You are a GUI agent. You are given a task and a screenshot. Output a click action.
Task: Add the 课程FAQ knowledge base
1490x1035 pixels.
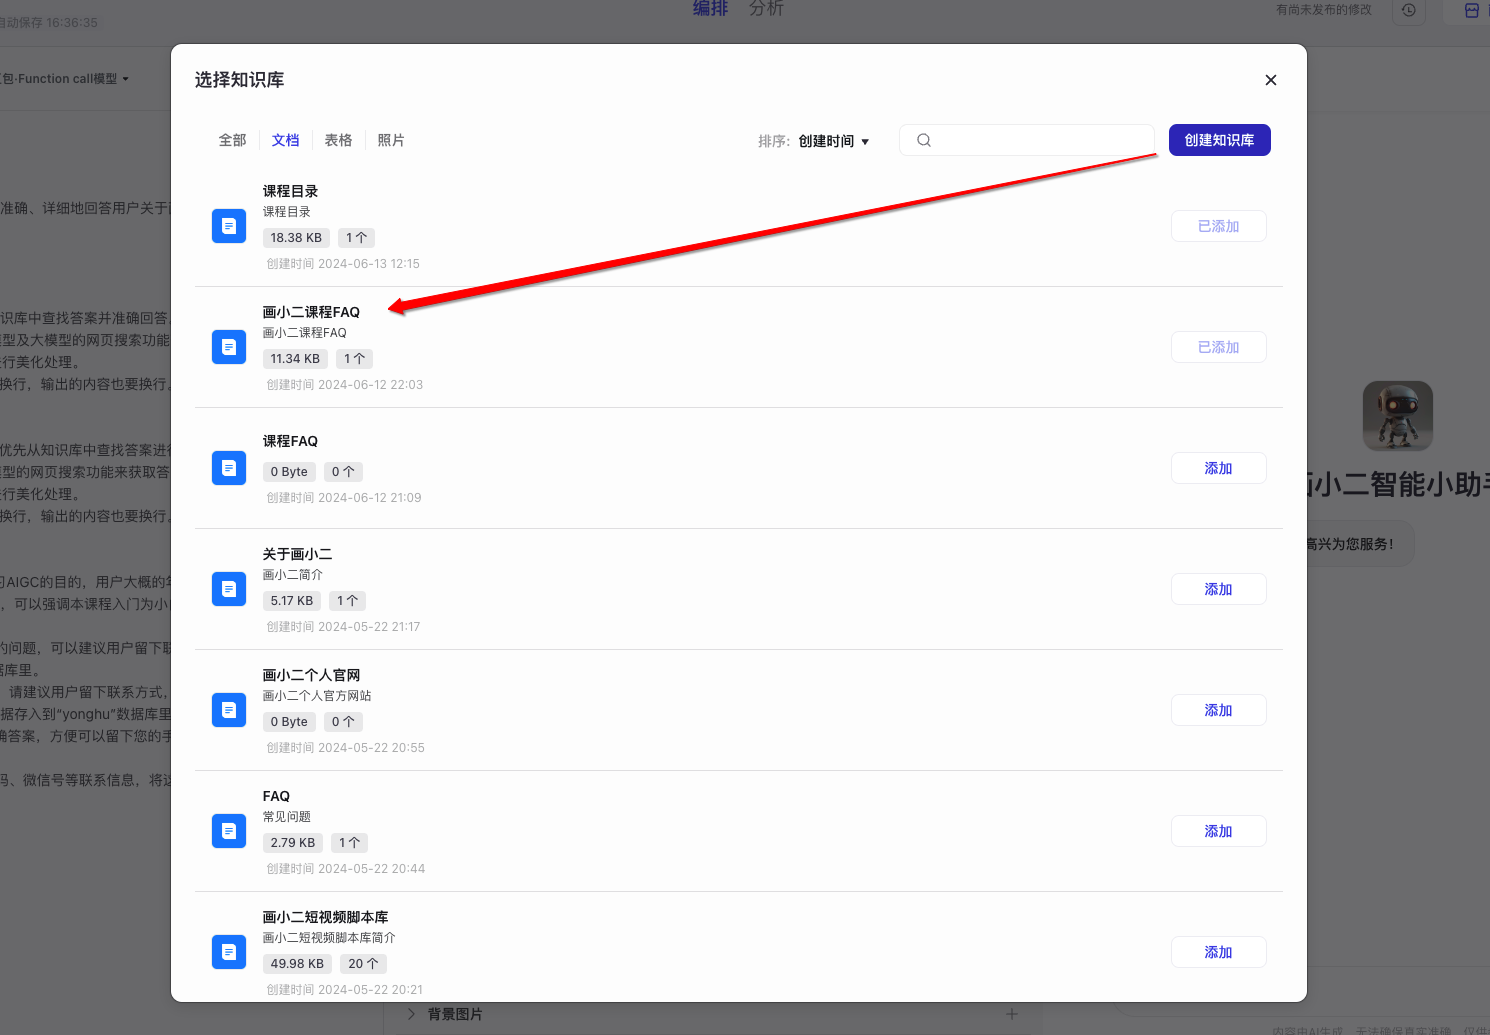[x=1218, y=468]
